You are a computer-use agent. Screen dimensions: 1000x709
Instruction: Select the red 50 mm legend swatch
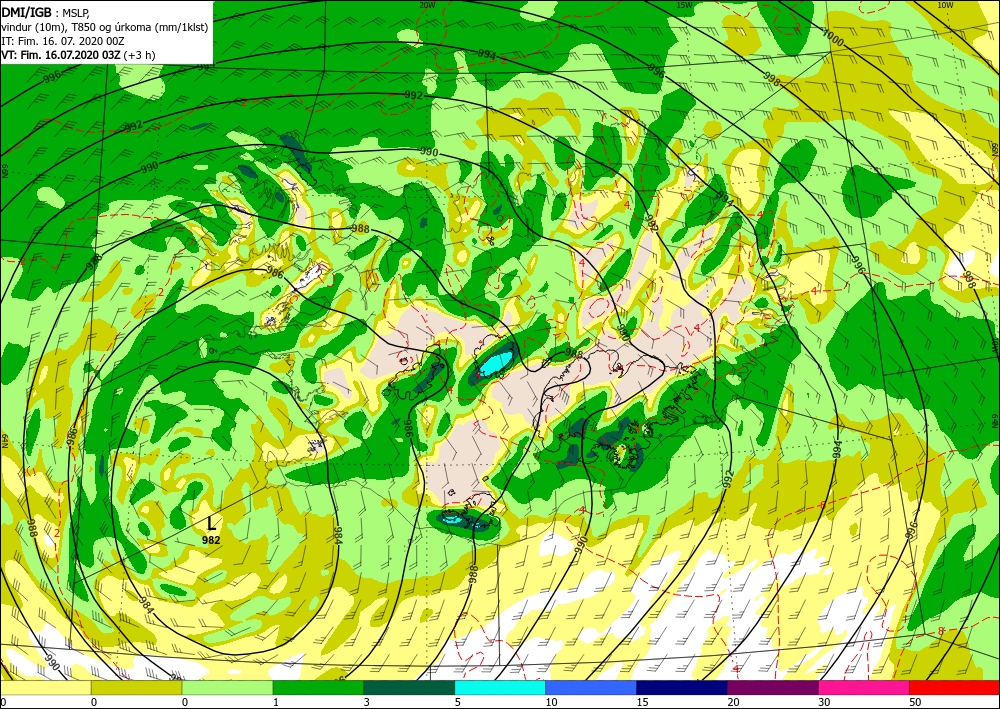click(x=955, y=688)
